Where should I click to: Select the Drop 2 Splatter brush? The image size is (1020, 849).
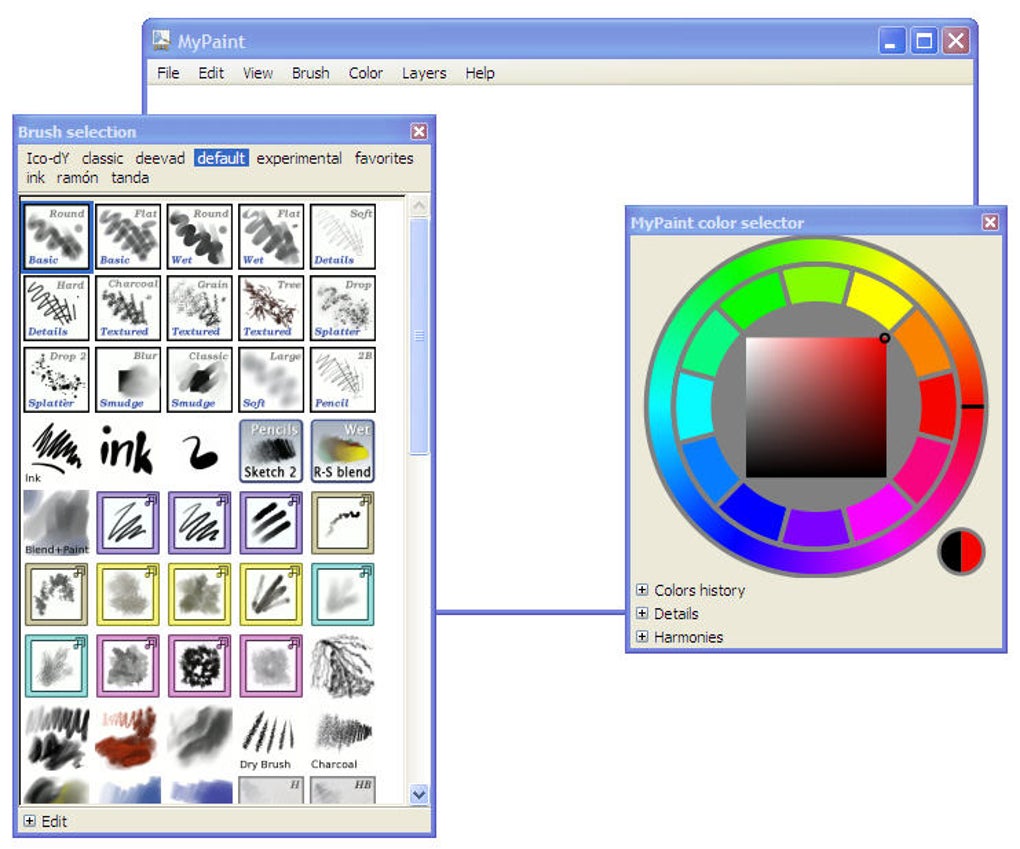57,379
